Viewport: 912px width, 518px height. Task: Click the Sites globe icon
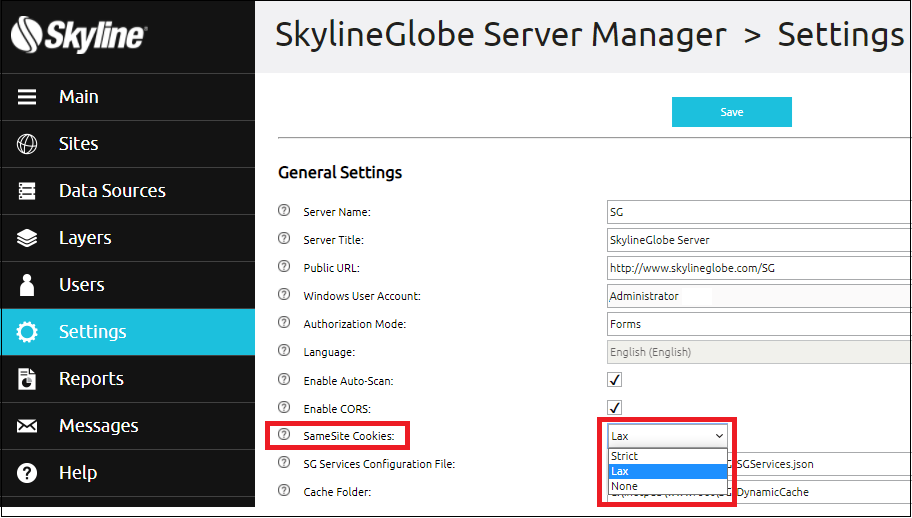click(27, 144)
